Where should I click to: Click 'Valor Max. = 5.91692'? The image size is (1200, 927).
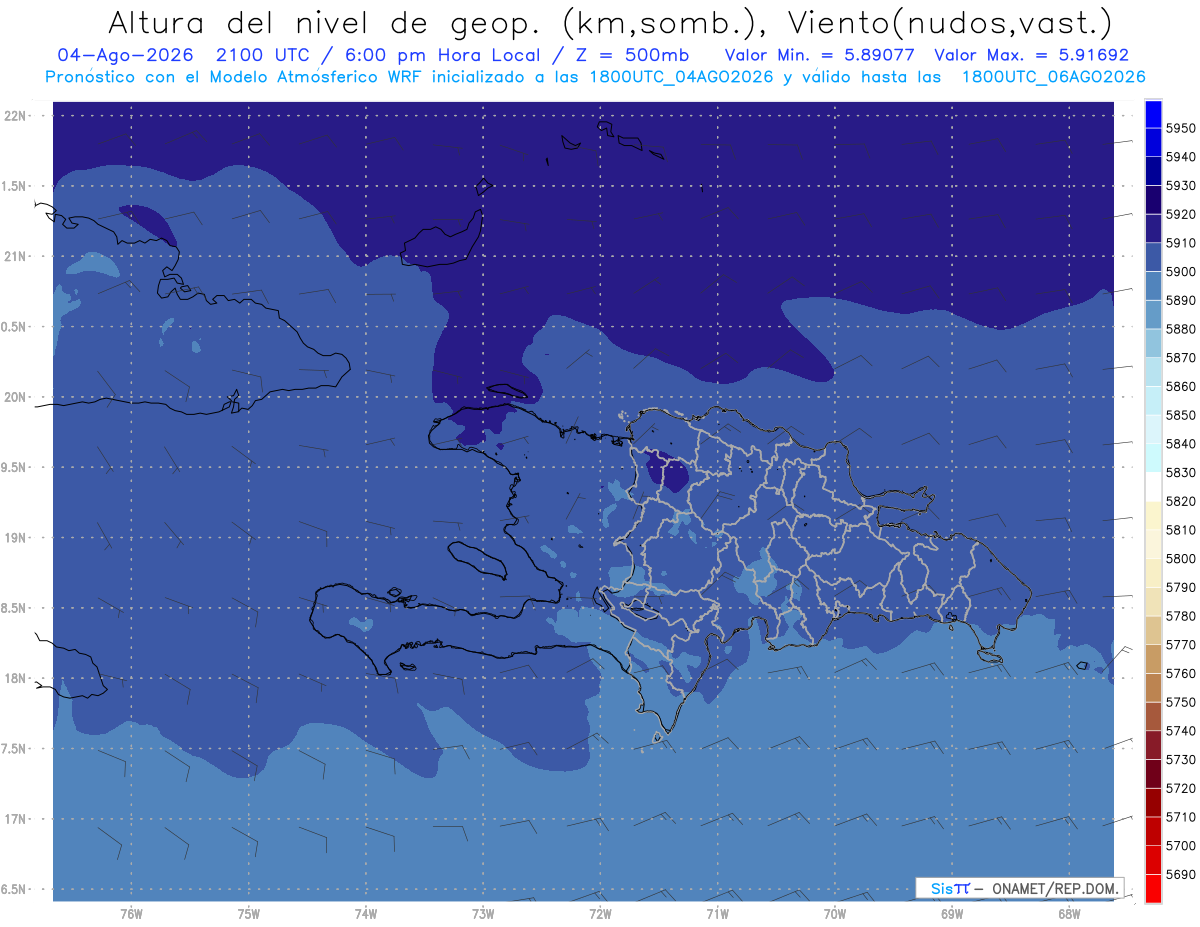pos(1031,55)
